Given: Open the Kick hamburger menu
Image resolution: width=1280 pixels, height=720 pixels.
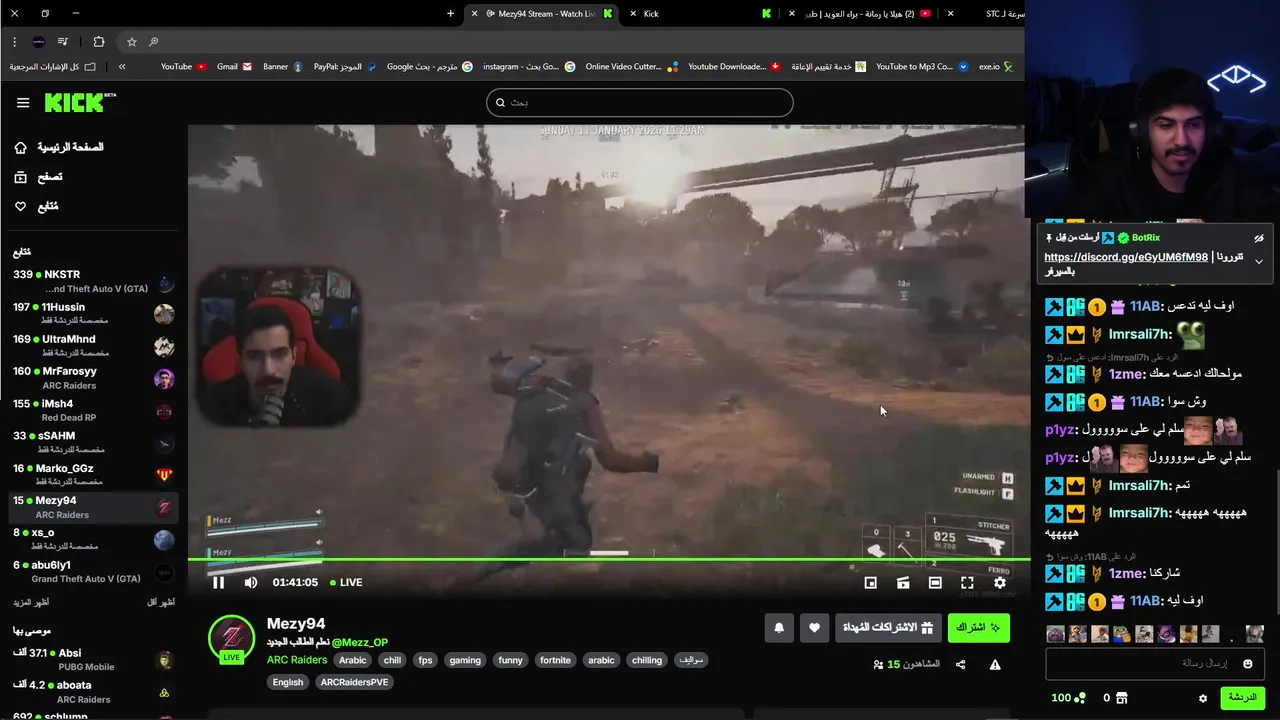Looking at the screenshot, I should [23, 102].
